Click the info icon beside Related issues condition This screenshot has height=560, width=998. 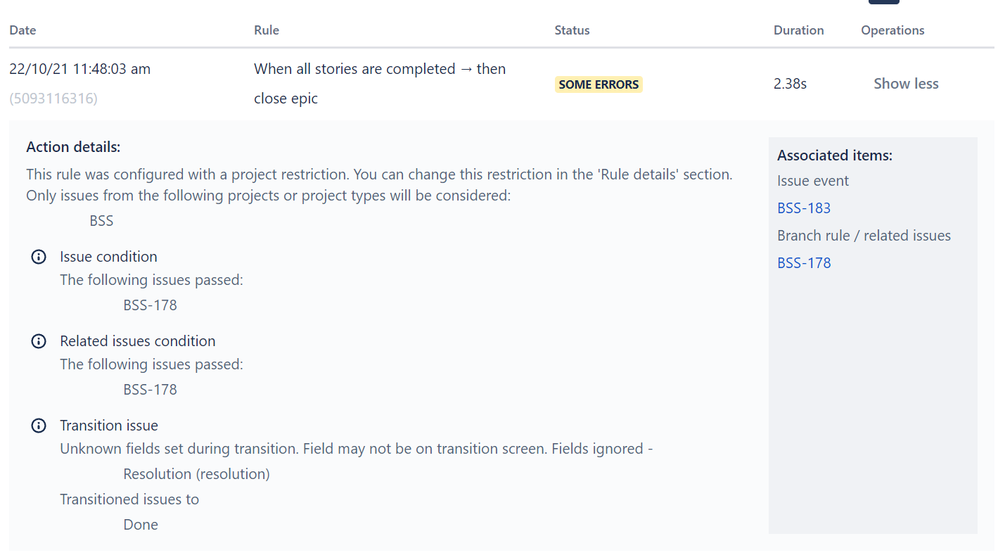39,341
